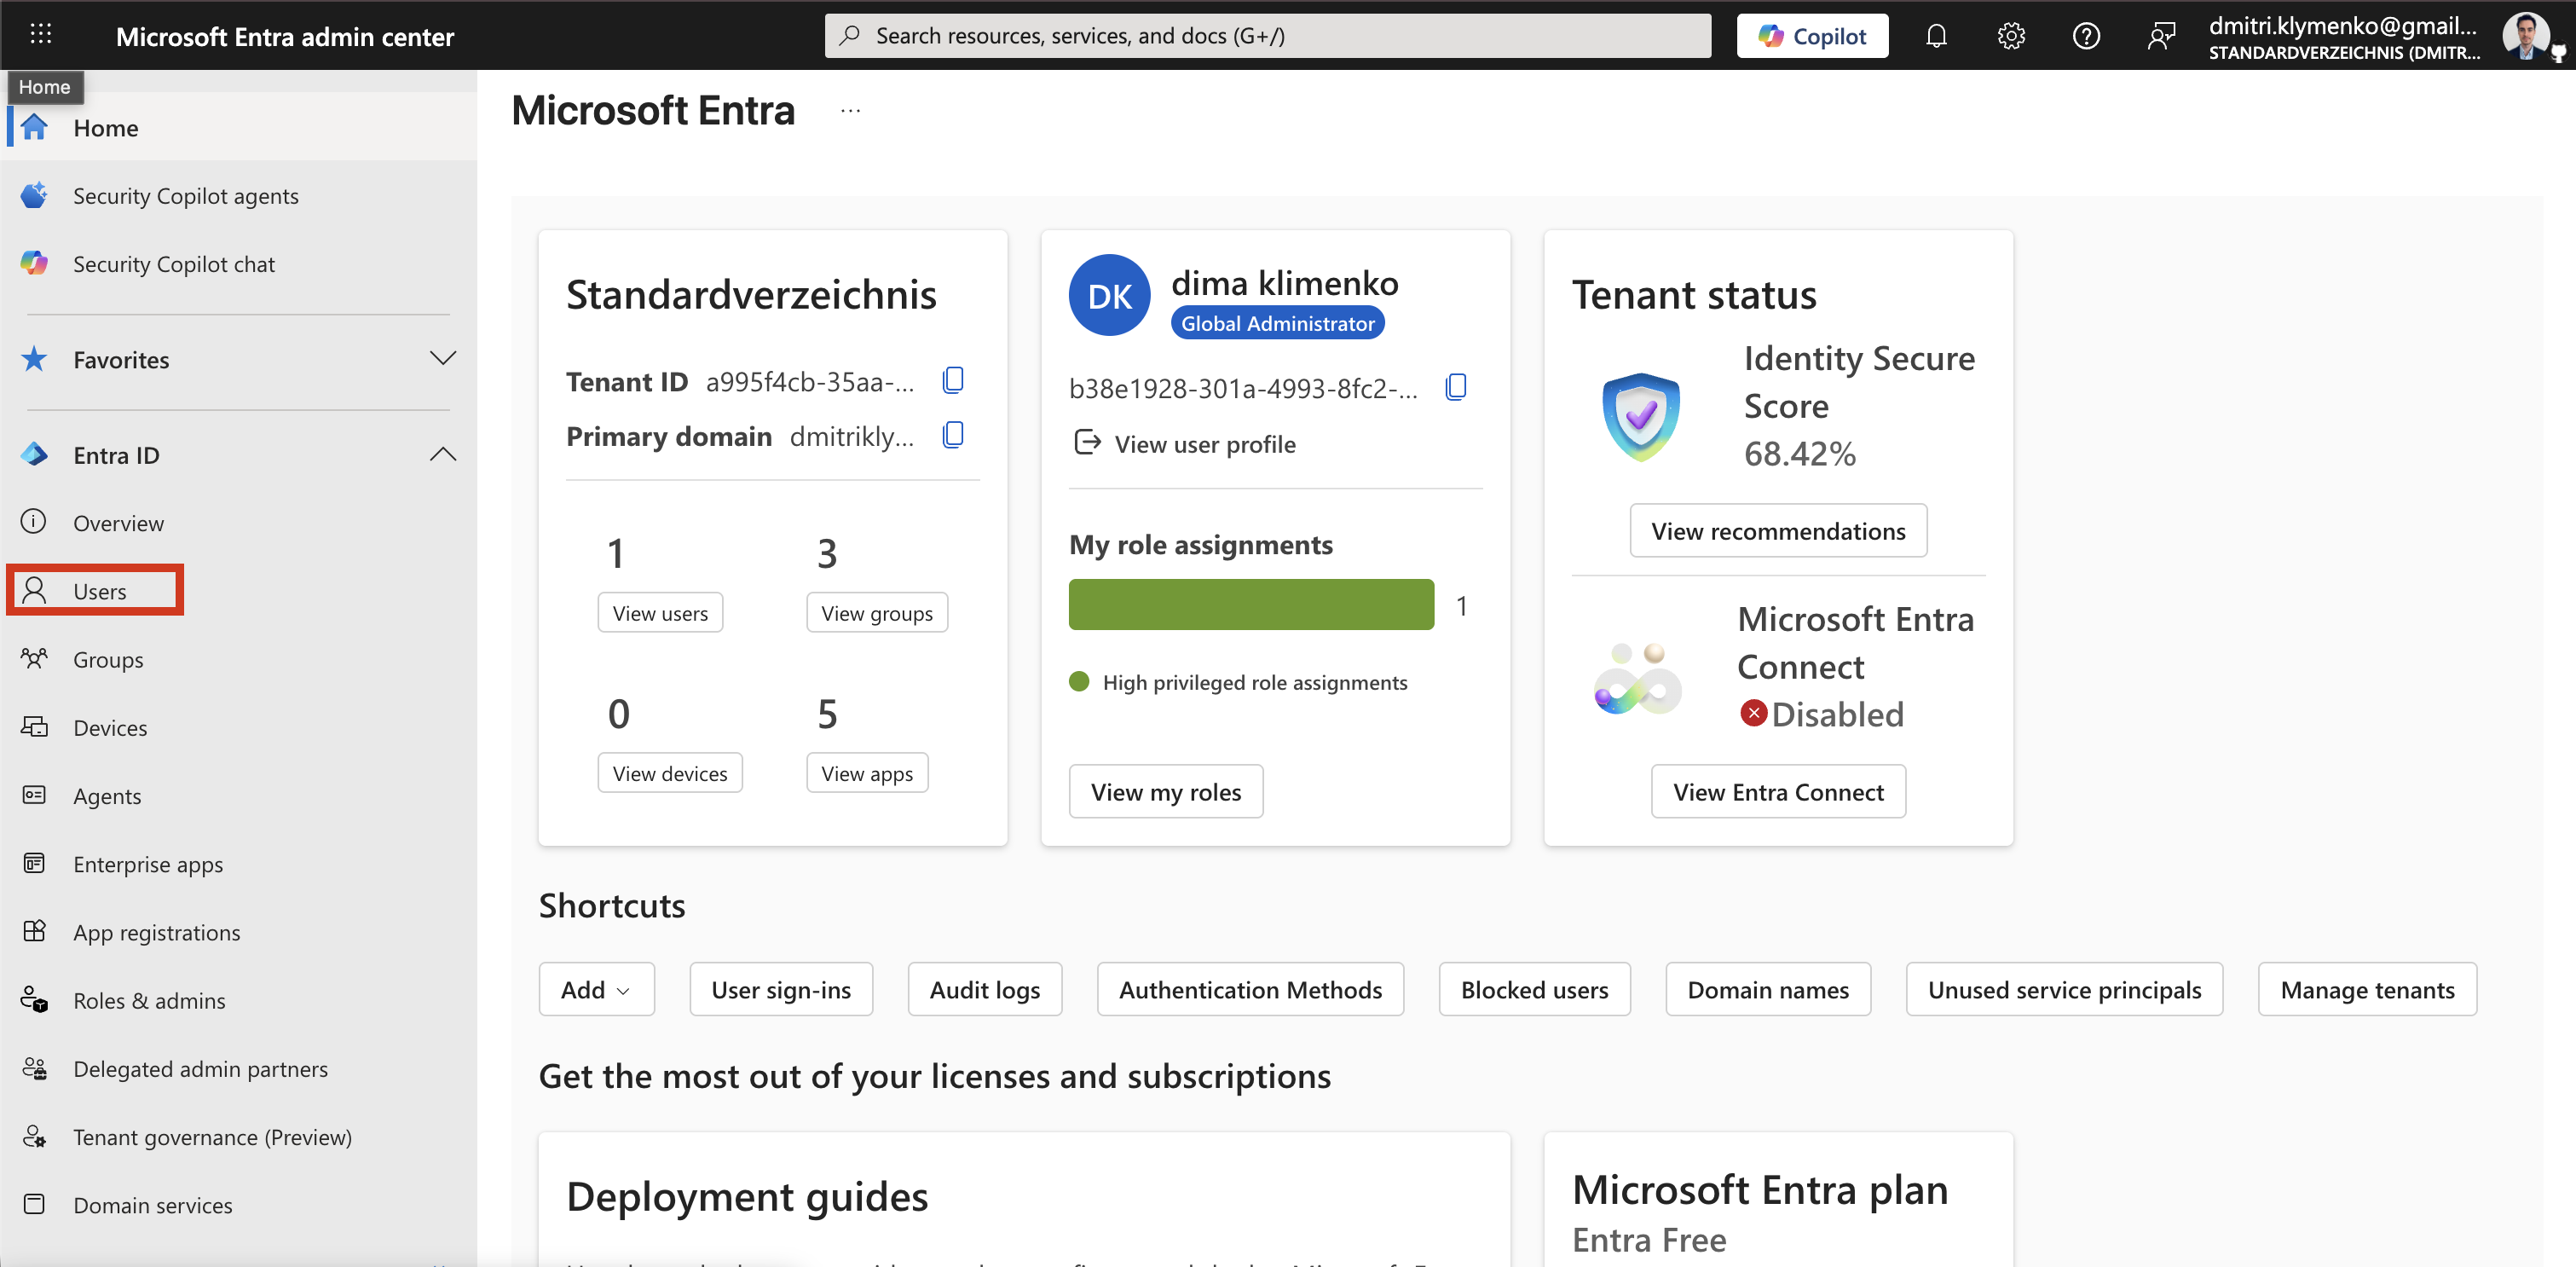Click the Entra Free plan text
2576x1267 pixels.
tap(1649, 1240)
